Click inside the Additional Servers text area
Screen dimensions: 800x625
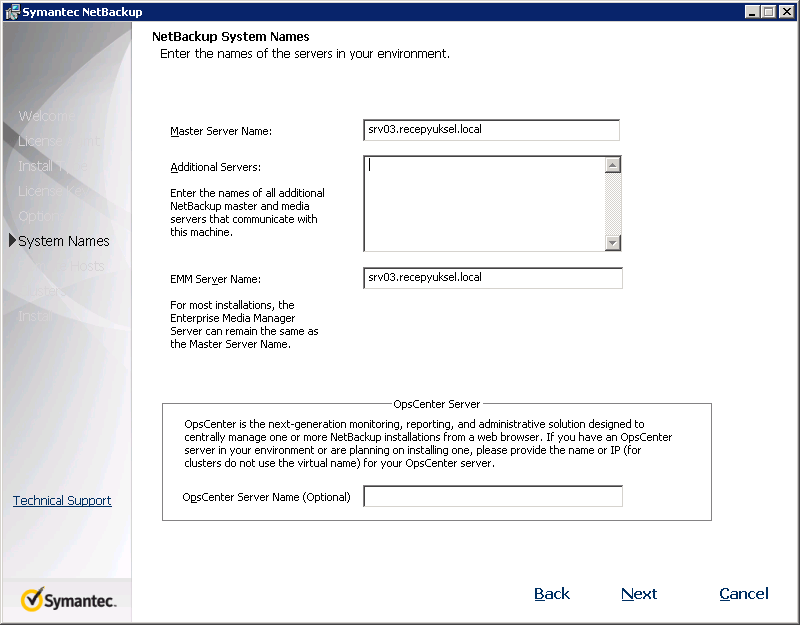pos(484,204)
